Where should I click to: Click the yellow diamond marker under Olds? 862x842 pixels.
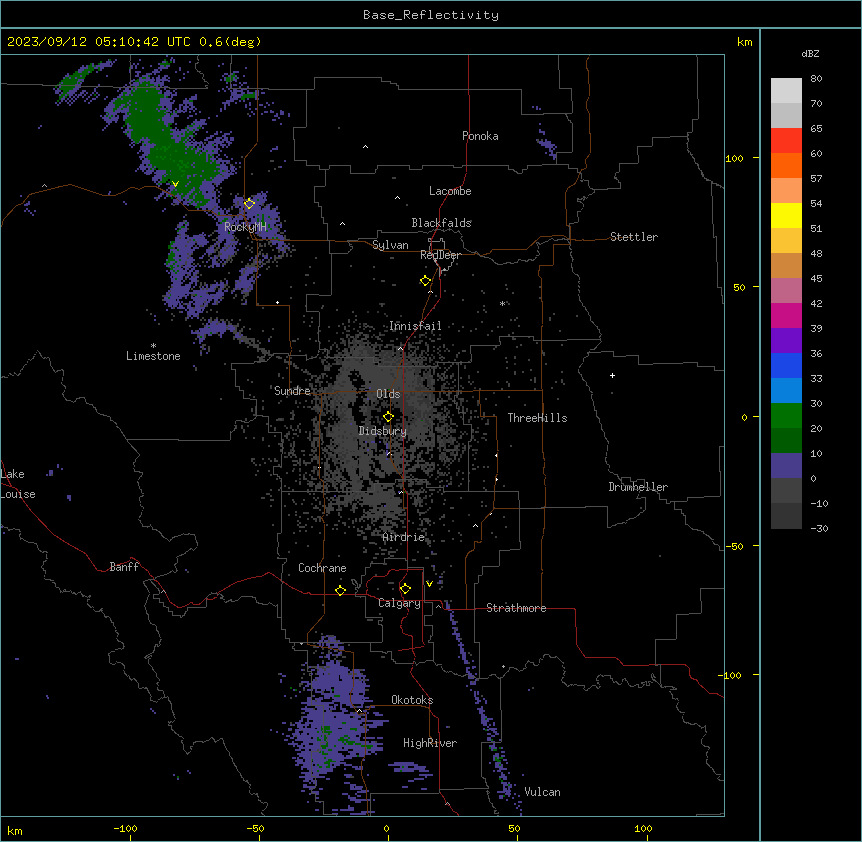point(388,417)
